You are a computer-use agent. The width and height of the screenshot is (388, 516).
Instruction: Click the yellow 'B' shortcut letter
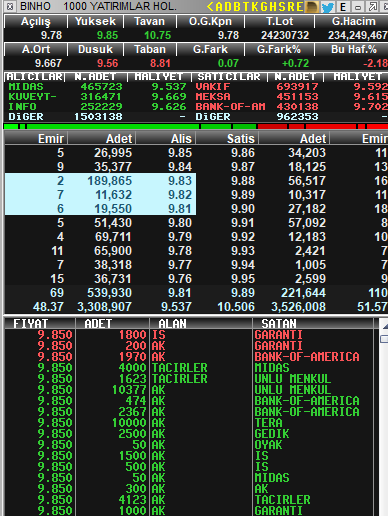click(x=236, y=6)
